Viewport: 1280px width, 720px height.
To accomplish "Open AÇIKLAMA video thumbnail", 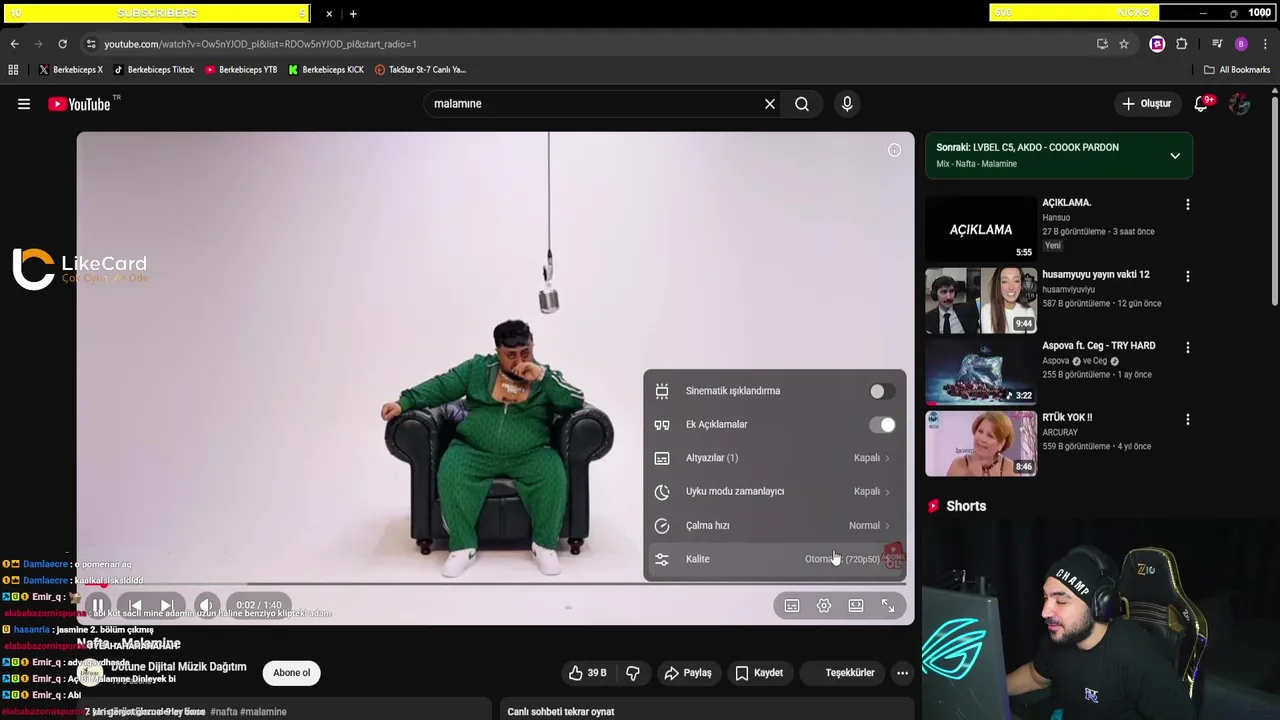I will [x=981, y=229].
